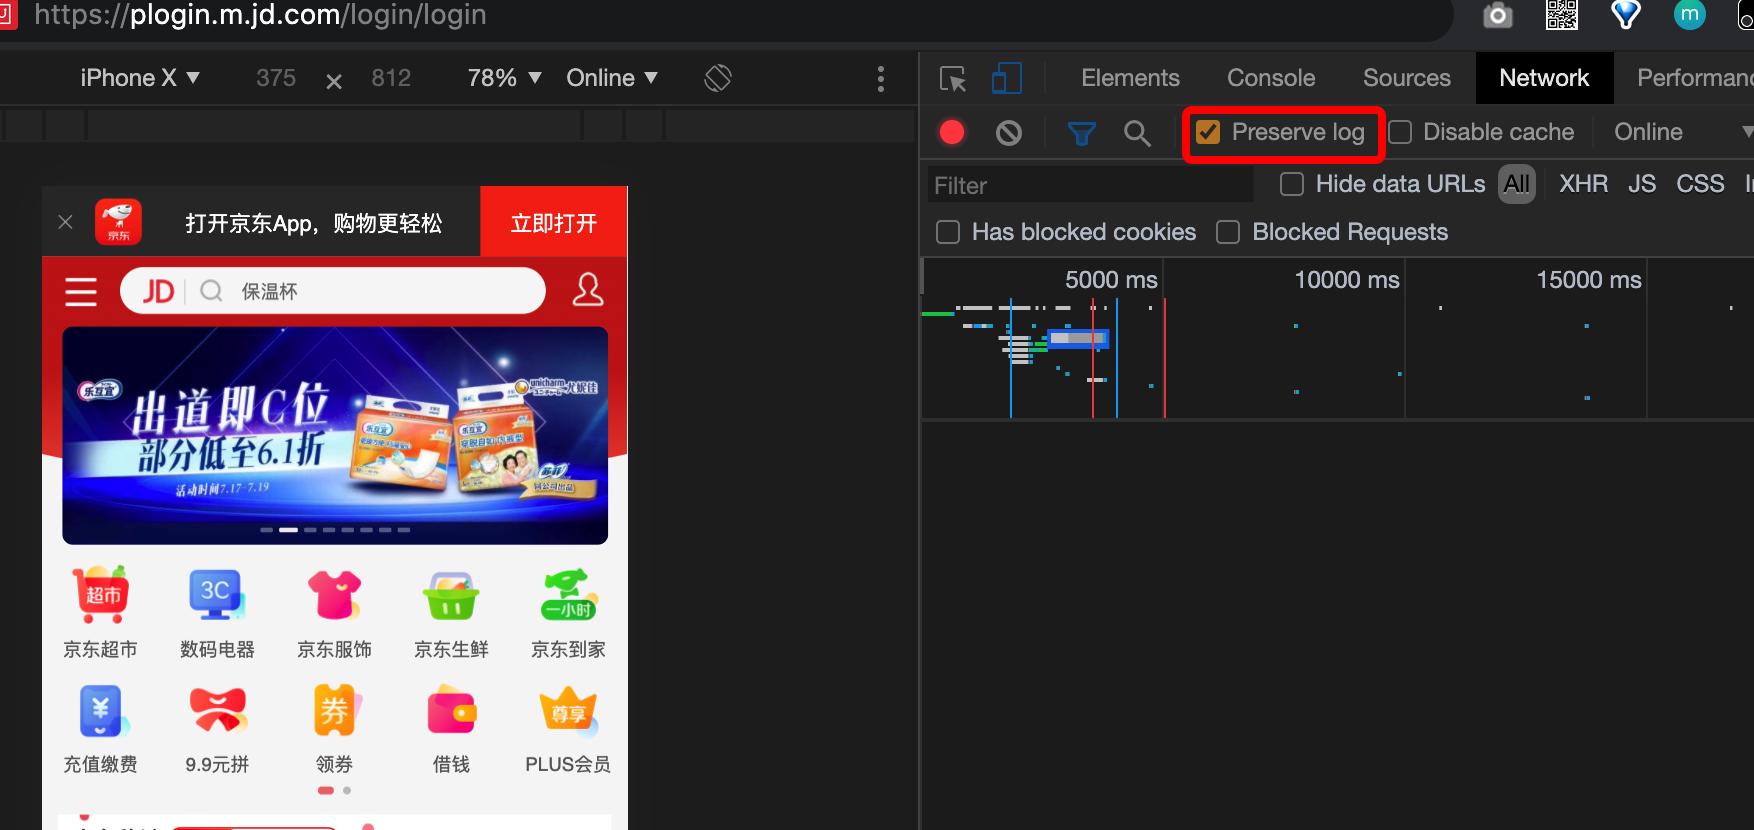Filter requests by XHR

(1583, 184)
